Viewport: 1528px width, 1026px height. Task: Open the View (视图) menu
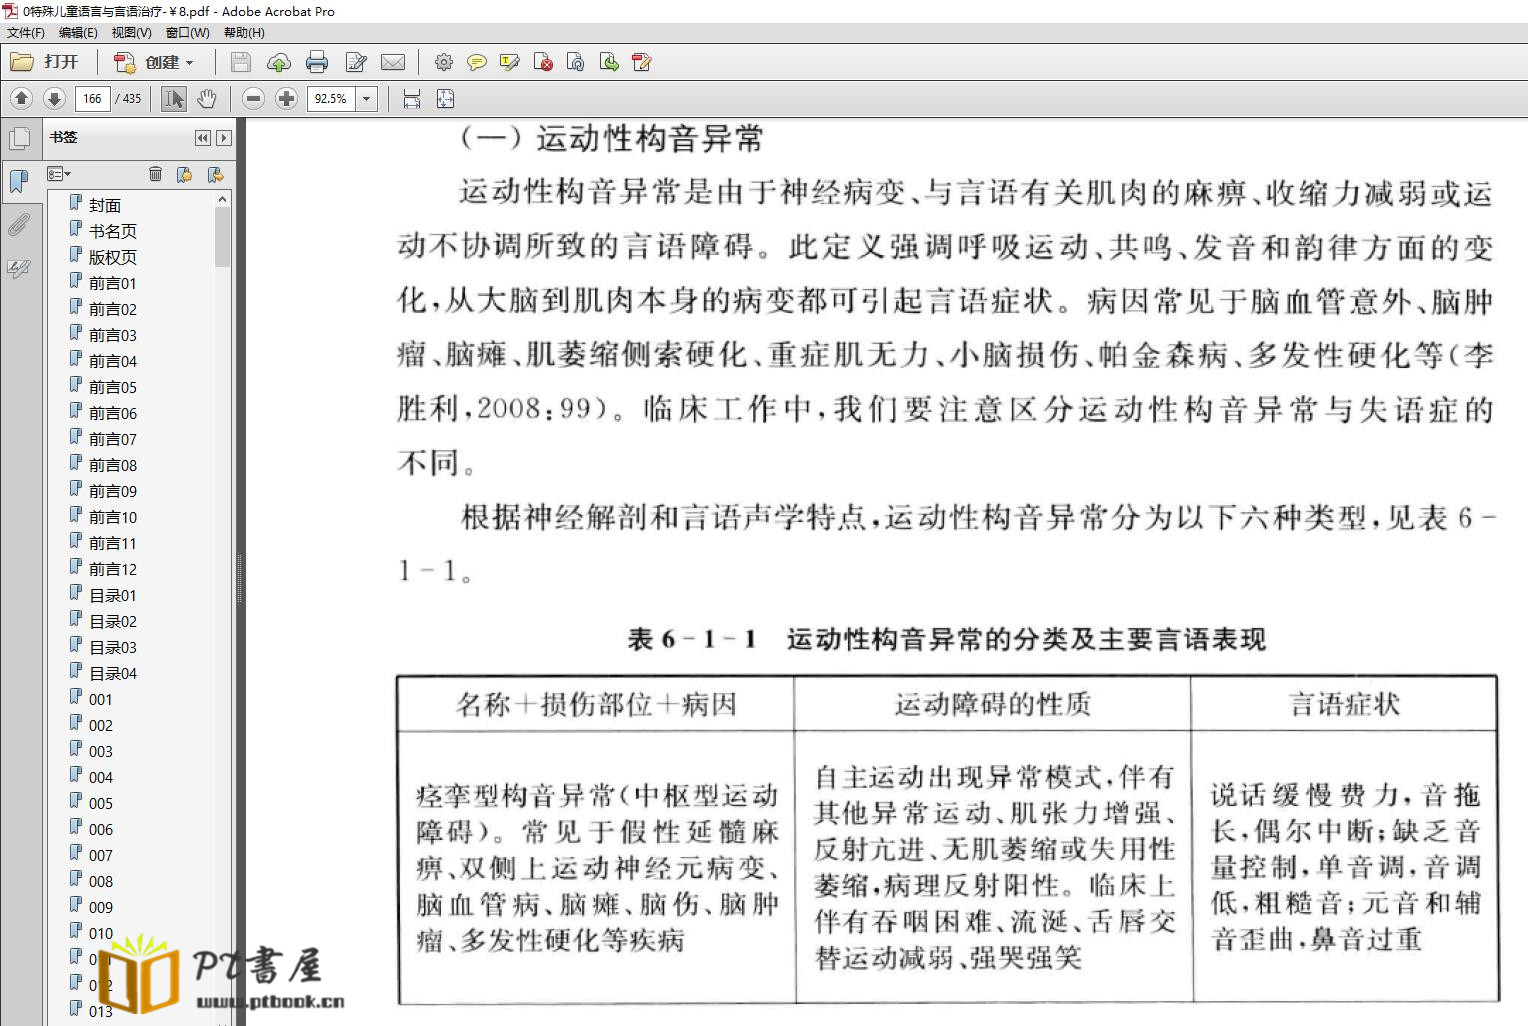point(132,33)
